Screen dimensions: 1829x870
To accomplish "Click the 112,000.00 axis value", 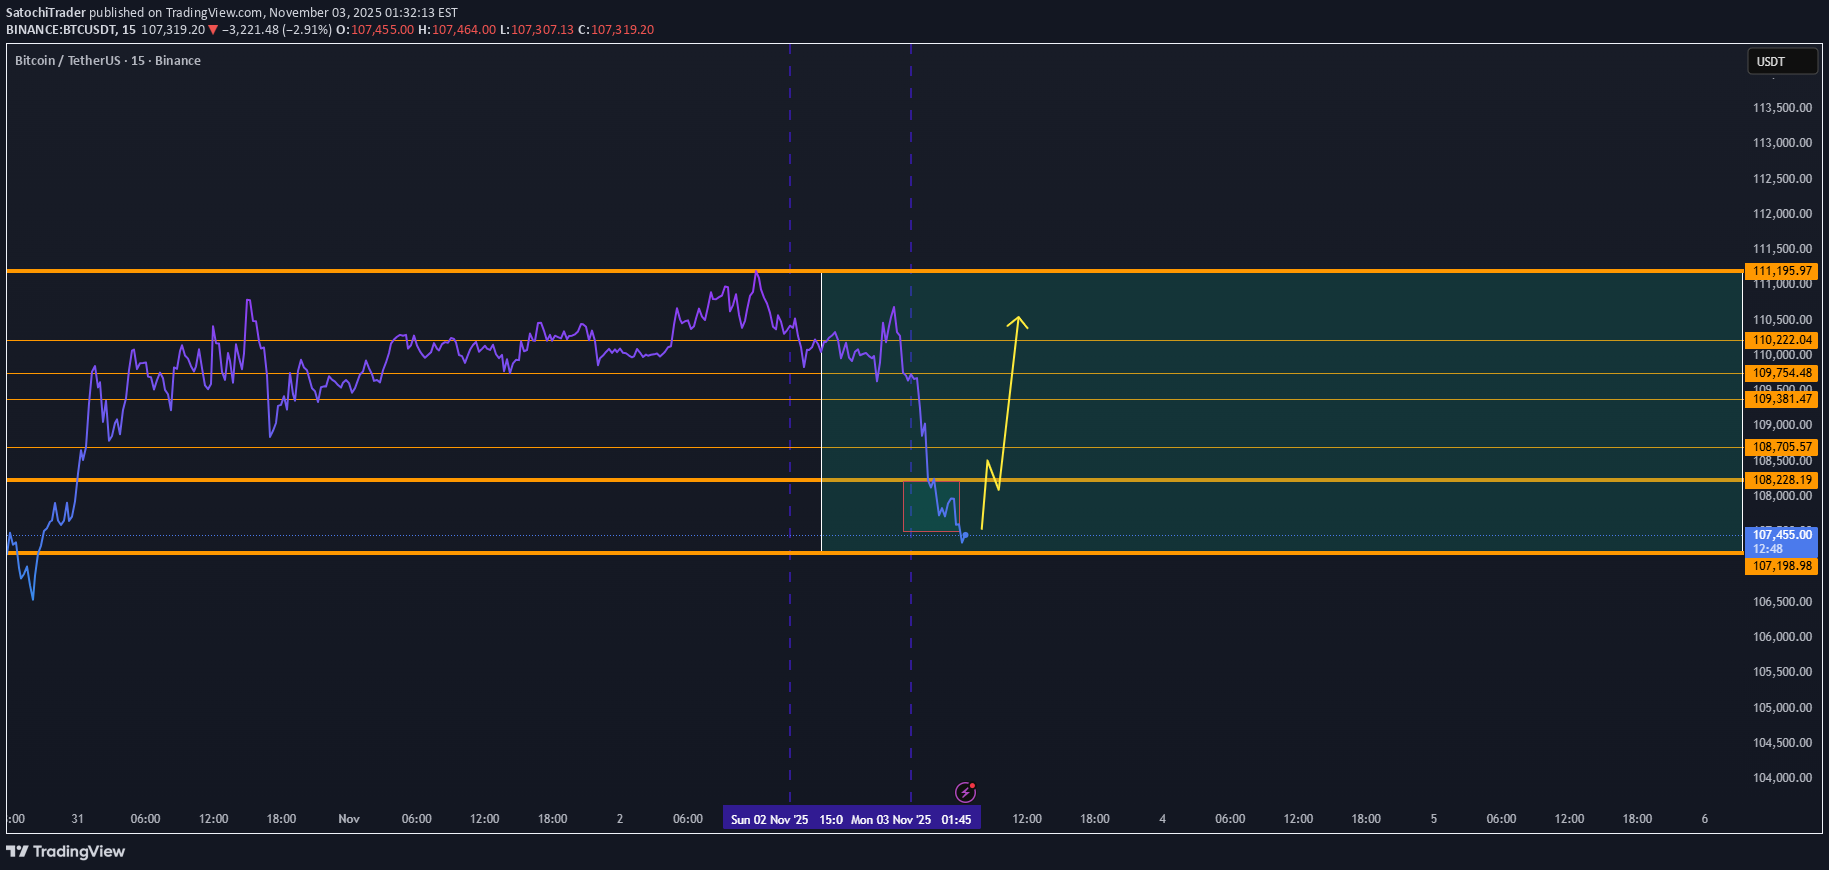I will click(1782, 214).
